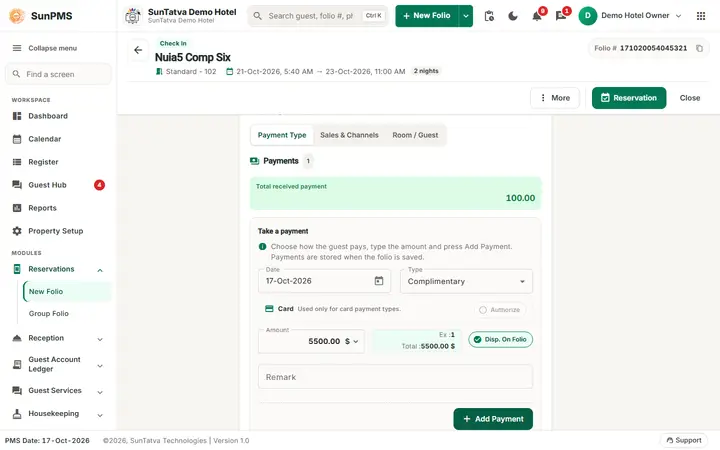
Task: Click the folio number 171020054045321
Action: click(x=653, y=48)
